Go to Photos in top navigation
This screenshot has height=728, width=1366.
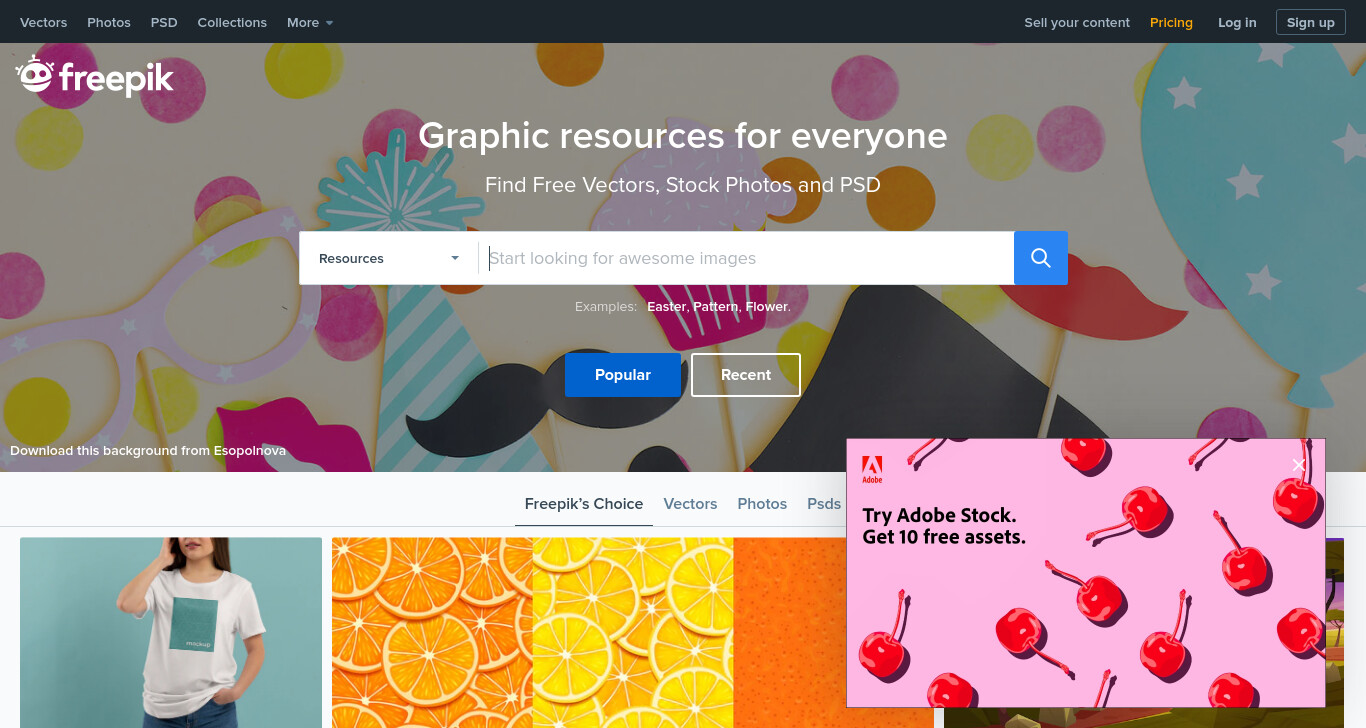(x=109, y=22)
